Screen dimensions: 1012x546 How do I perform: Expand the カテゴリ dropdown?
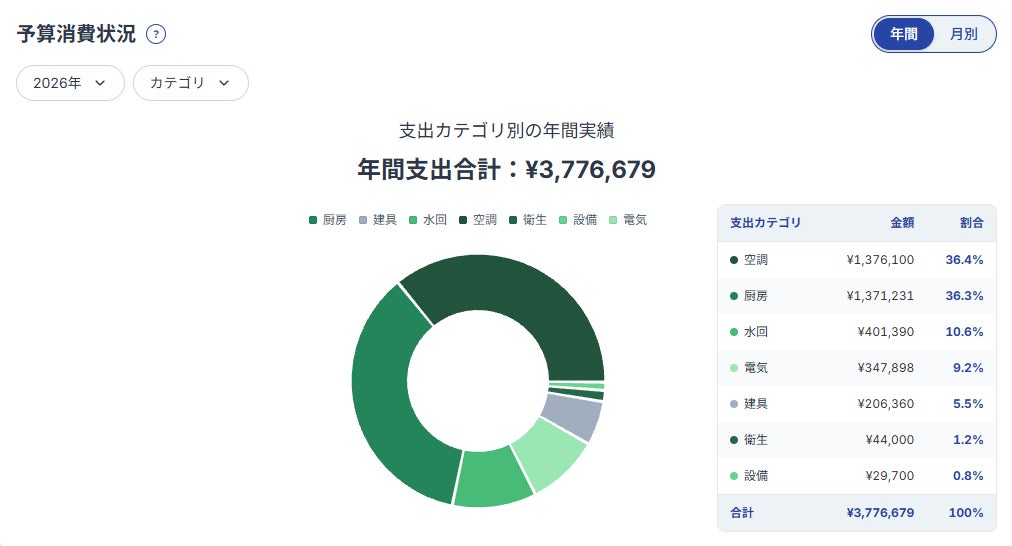[x=190, y=83]
